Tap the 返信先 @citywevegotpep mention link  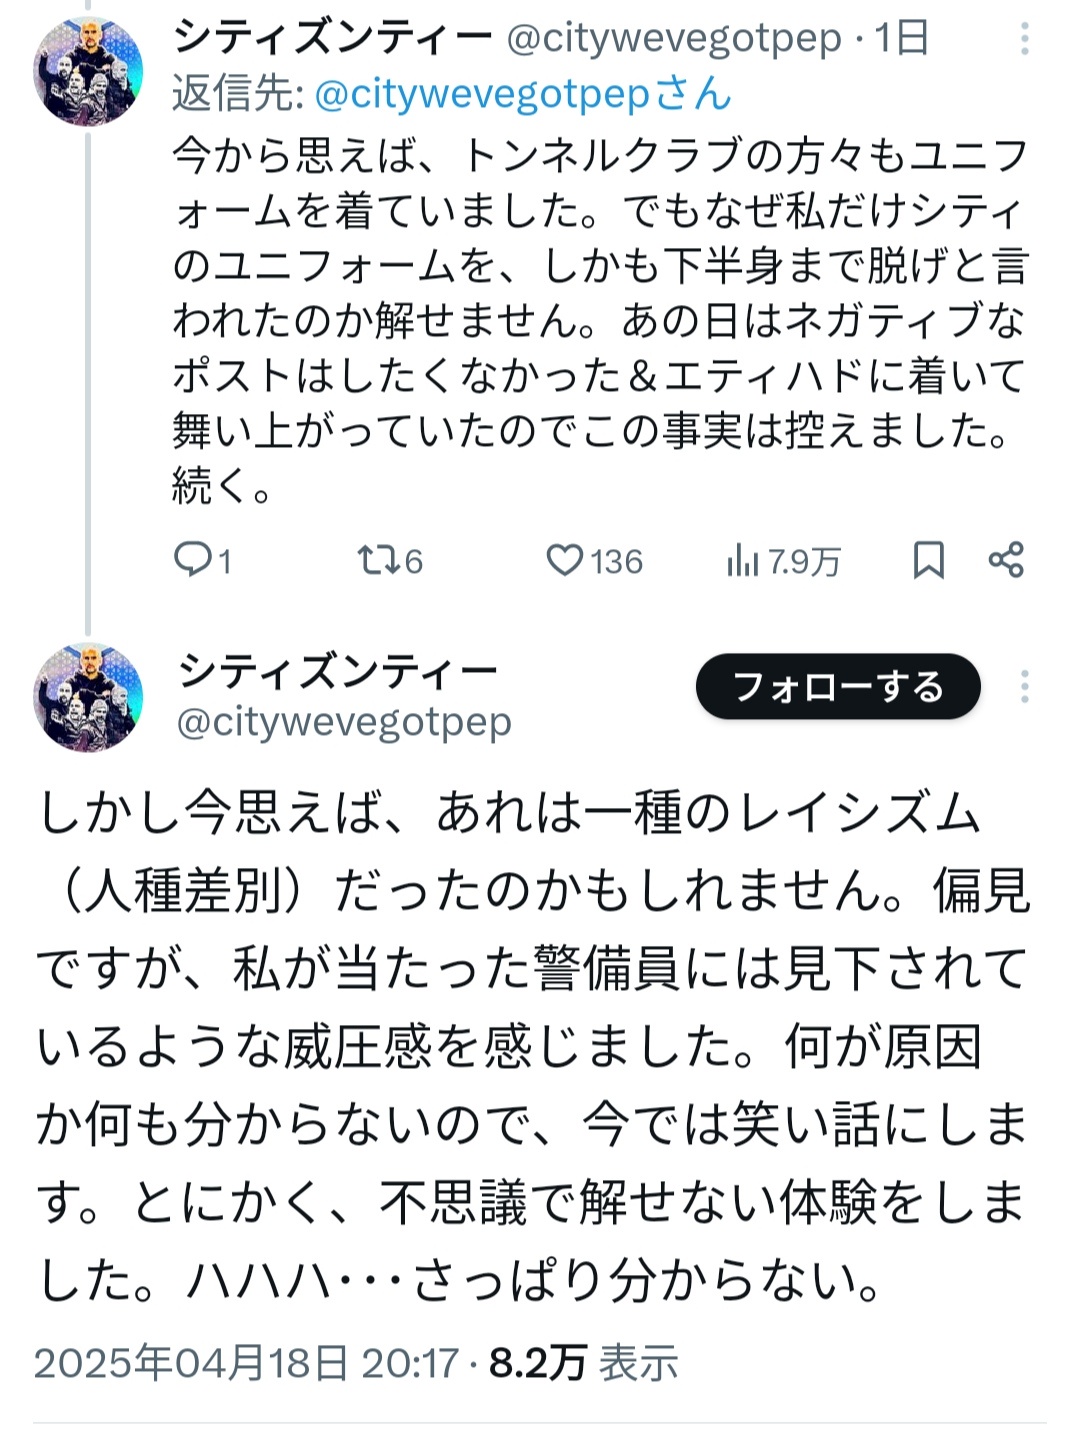pyautogui.click(x=523, y=94)
